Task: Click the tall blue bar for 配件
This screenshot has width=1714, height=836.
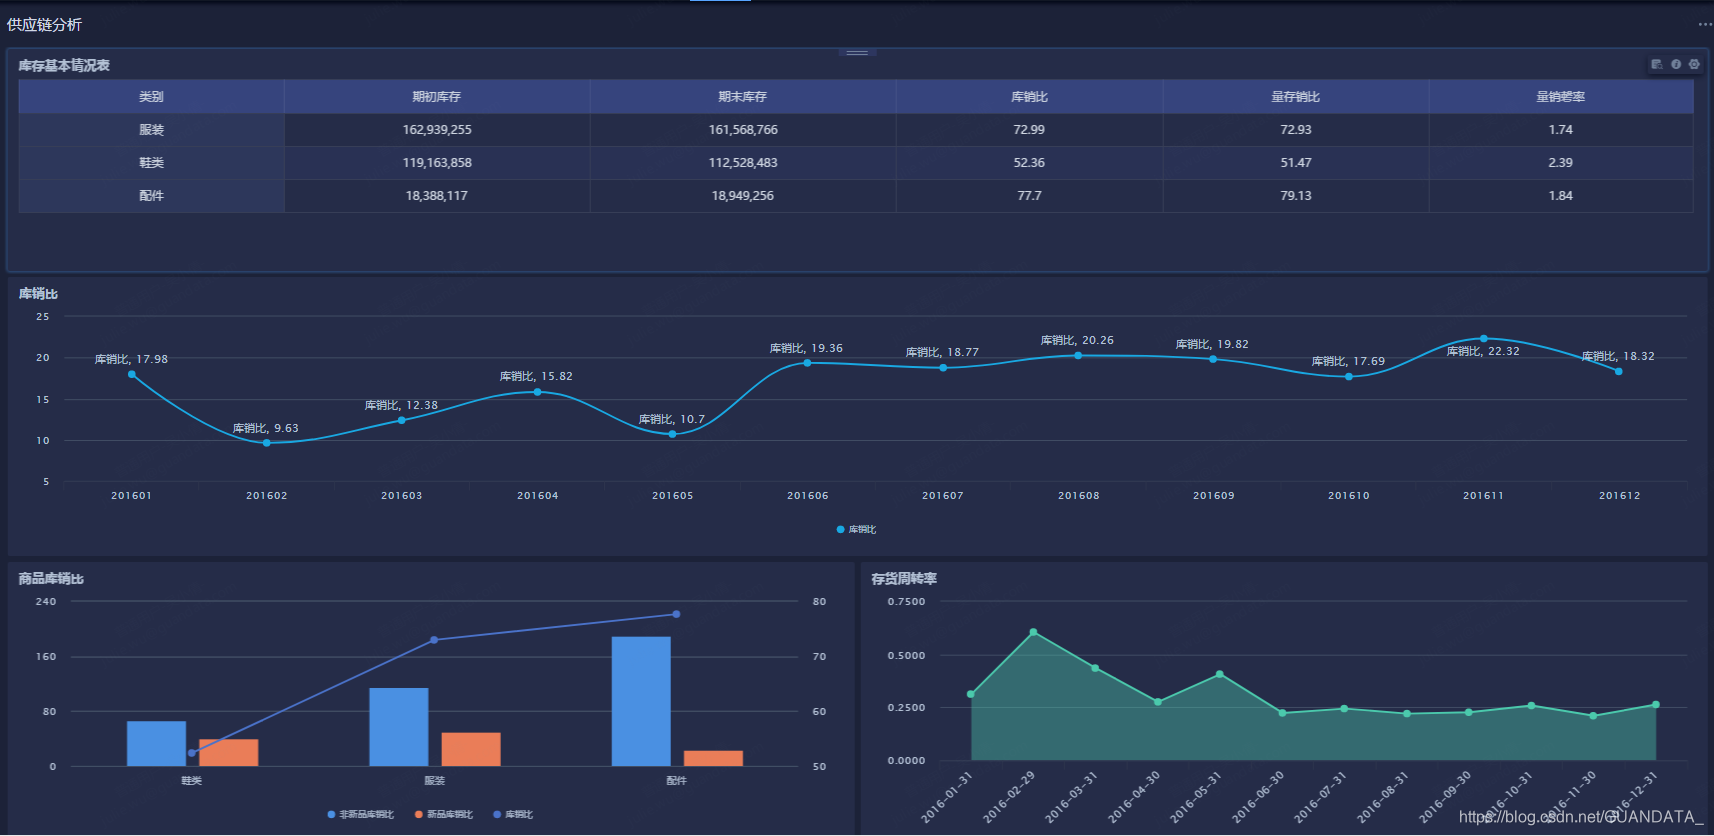Action: (x=641, y=701)
